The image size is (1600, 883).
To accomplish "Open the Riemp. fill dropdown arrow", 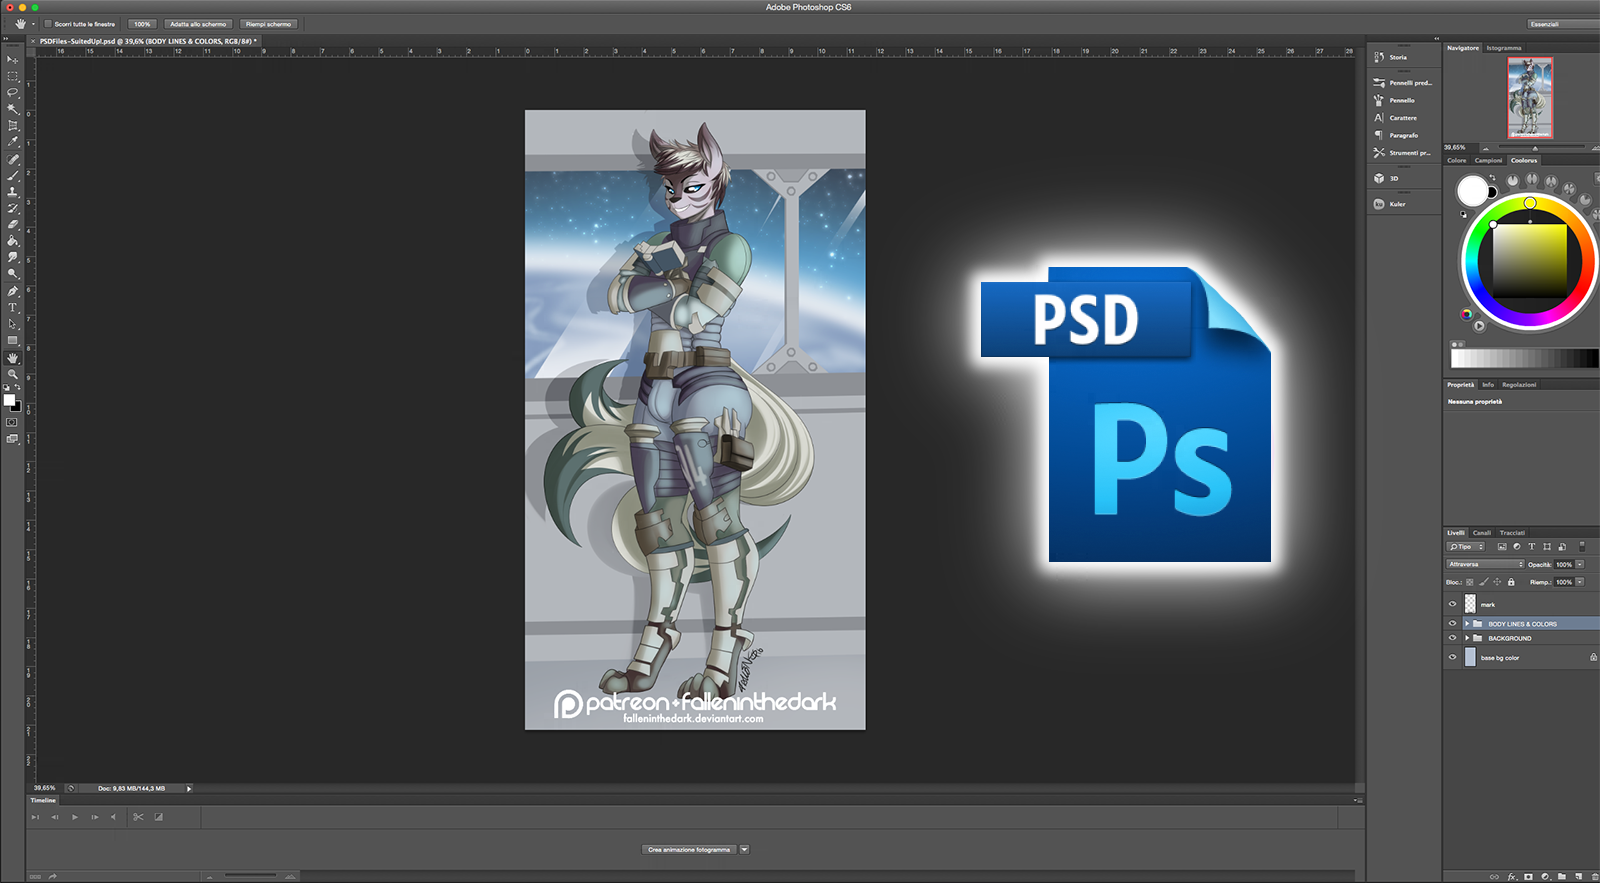I will click(1580, 582).
